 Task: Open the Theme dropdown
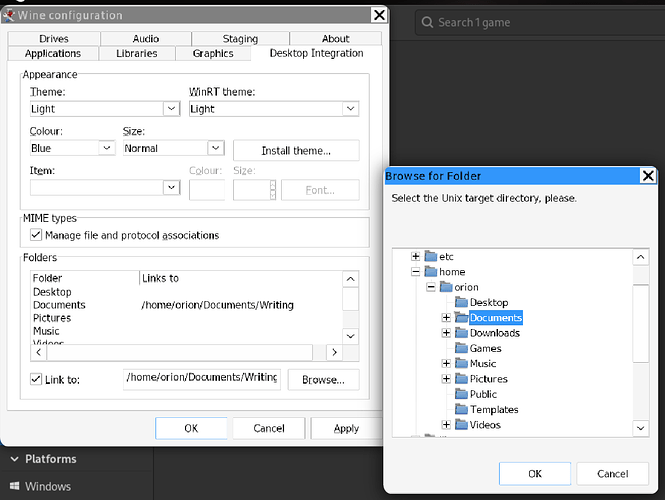tap(171, 109)
